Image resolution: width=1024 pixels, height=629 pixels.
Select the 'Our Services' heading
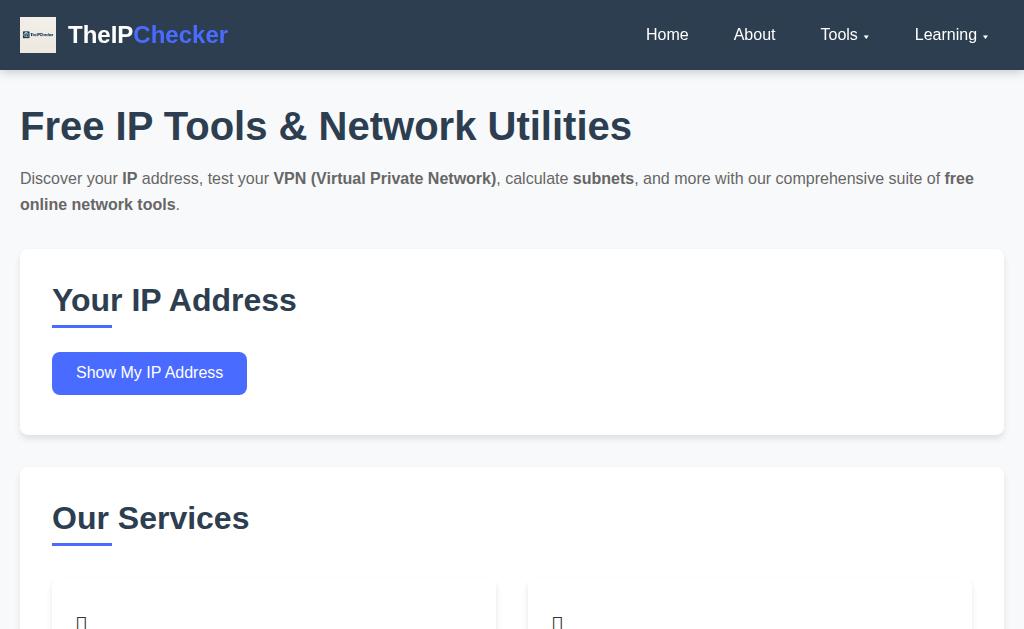point(151,519)
